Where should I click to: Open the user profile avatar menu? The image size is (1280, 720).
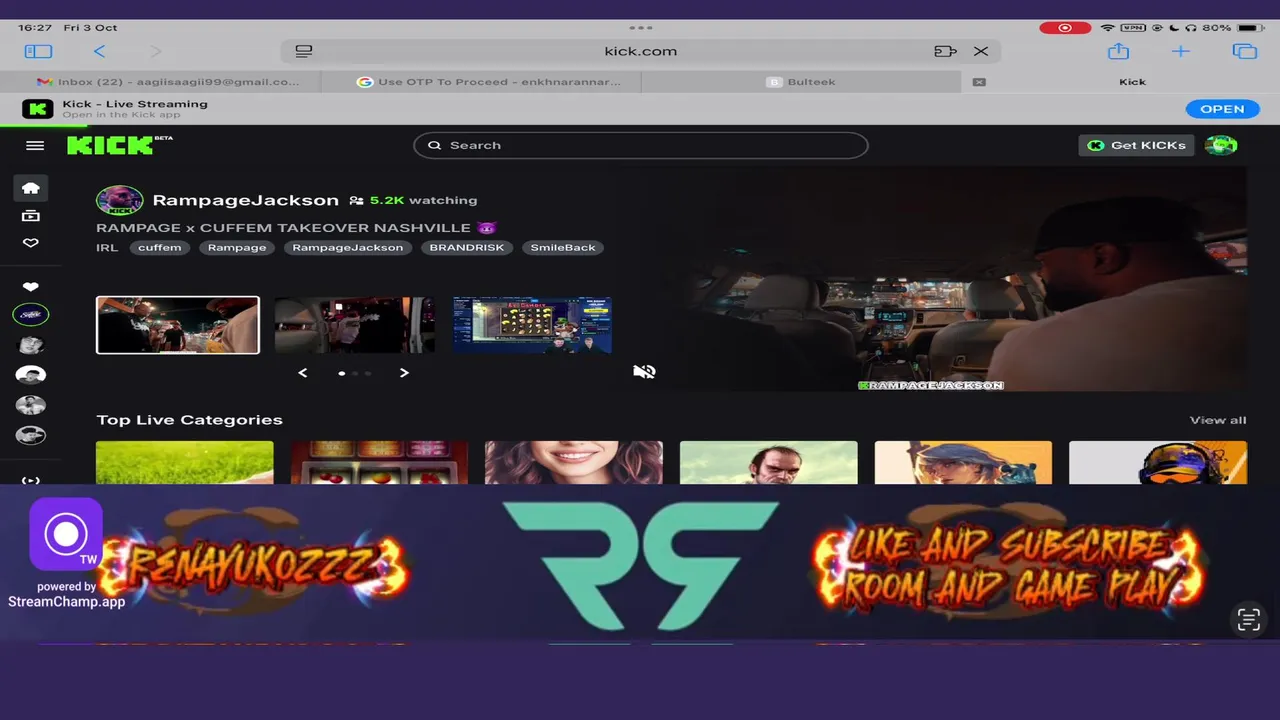(1221, 145)
